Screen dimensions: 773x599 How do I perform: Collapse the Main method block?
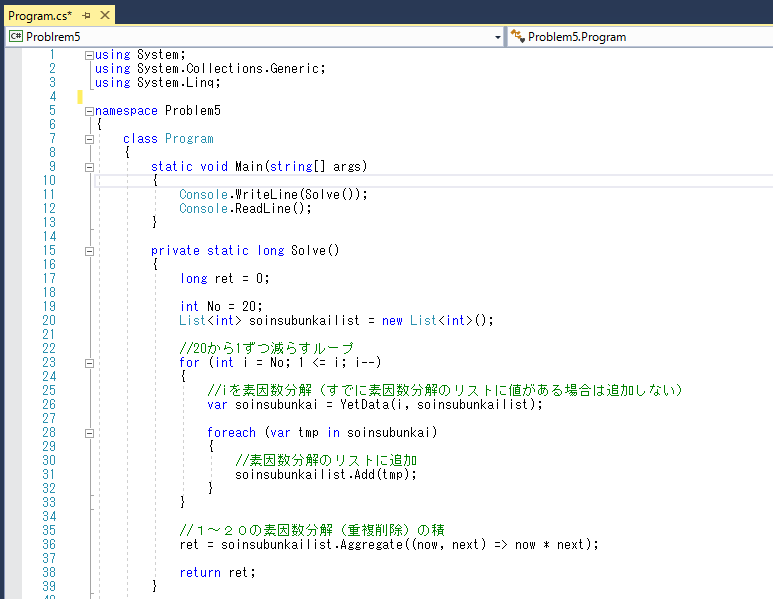(x=89, y=168)
